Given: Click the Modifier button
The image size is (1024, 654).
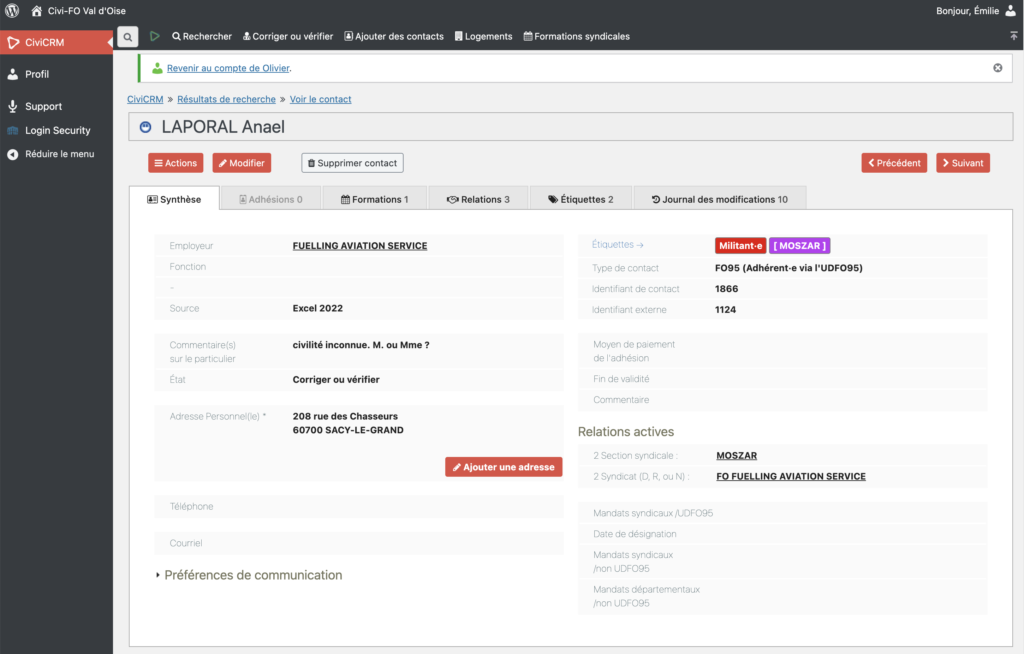Looking at the screenshot, I should pyautogui.click(x=242, y=163).
